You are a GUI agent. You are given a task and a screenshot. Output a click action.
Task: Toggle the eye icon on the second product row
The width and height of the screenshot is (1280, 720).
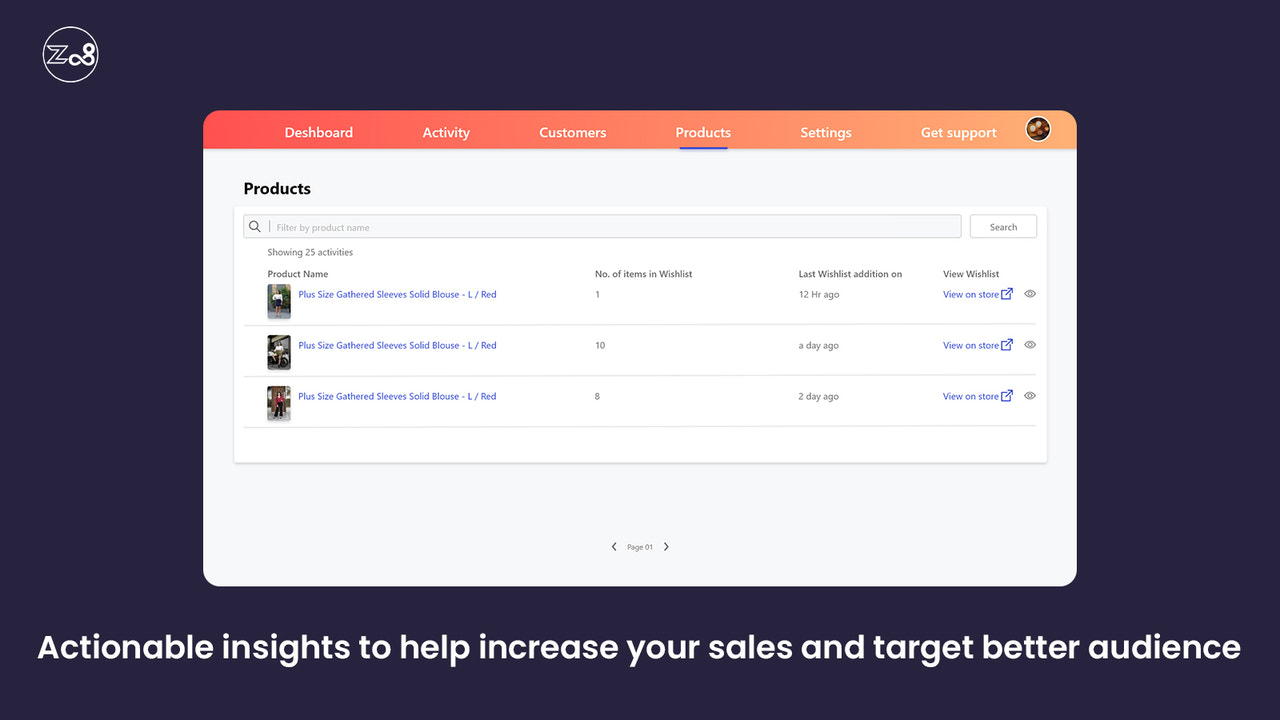pyautogui.click(x=1029, y=344)
